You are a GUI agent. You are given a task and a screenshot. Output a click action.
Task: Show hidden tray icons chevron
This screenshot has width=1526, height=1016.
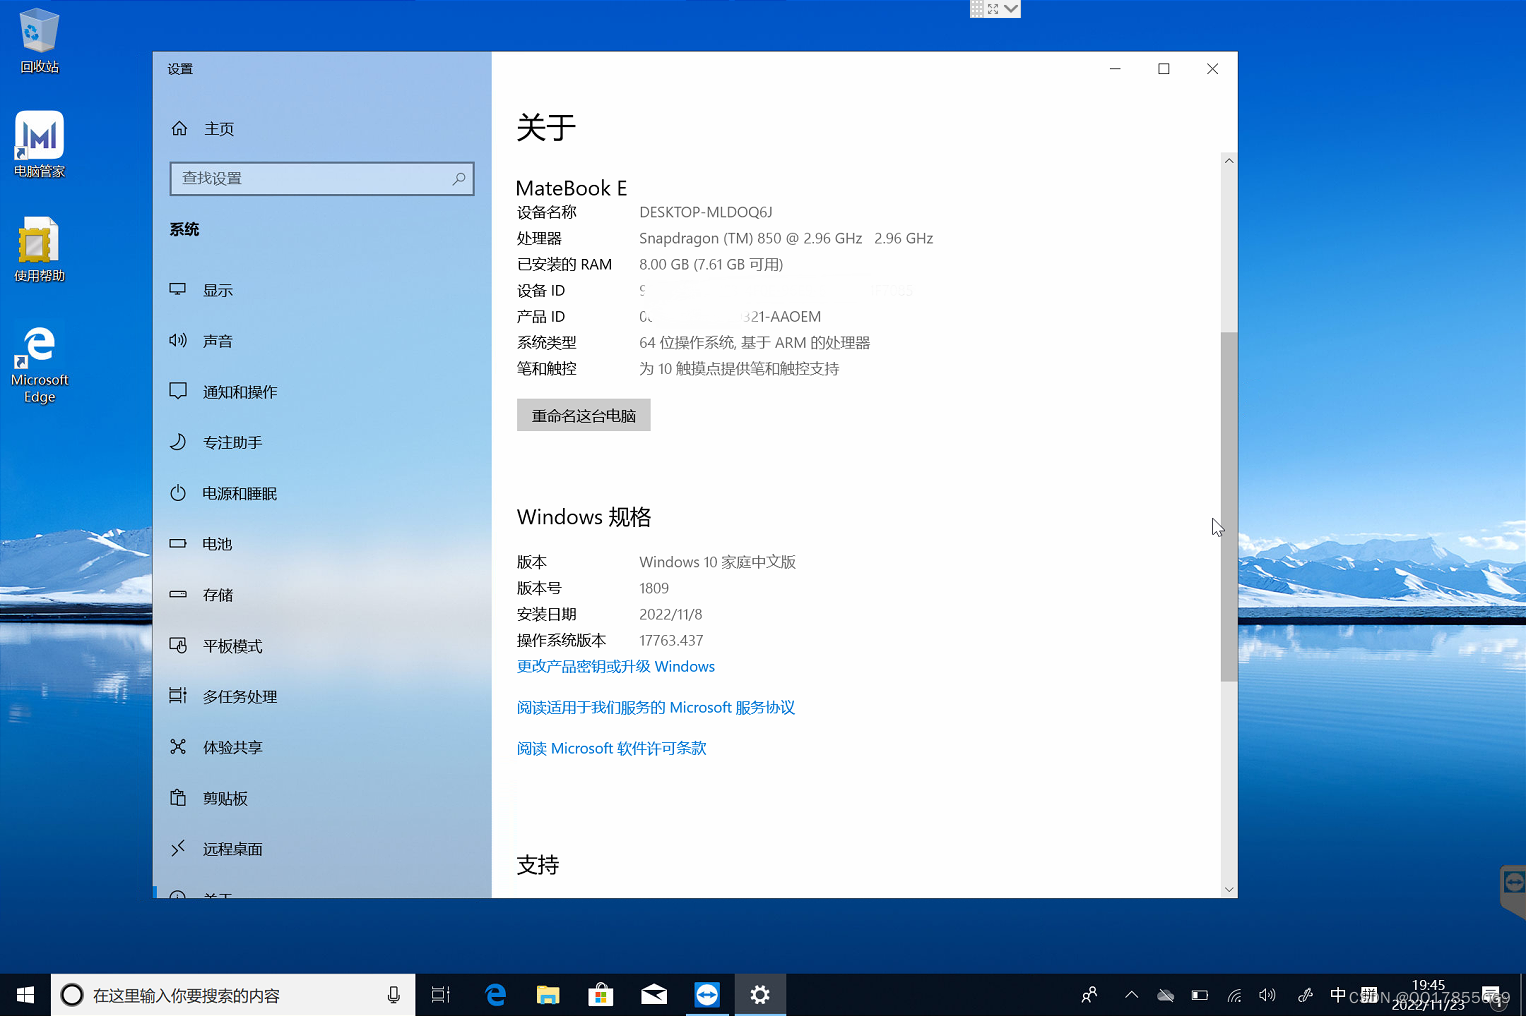(1131, 995)
